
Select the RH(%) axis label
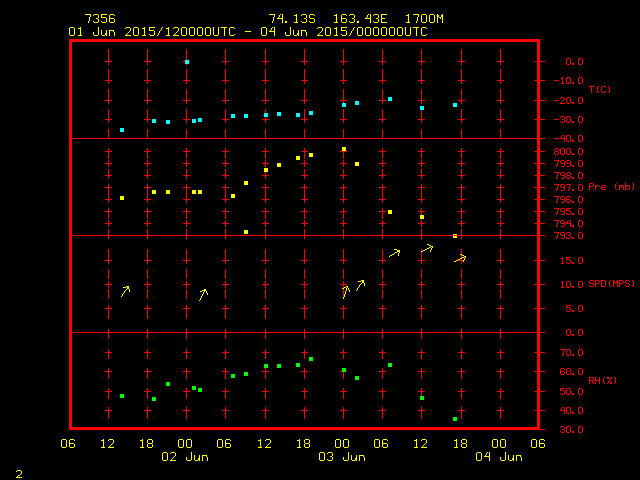(600, 381)
